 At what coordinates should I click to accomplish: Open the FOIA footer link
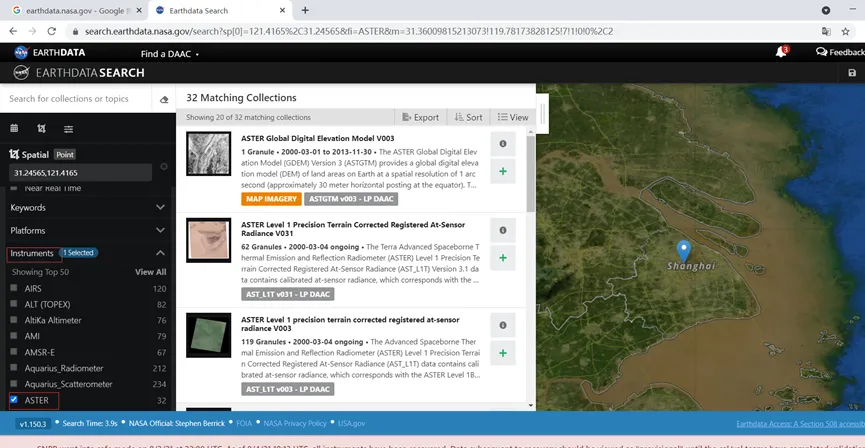(x=244, y=424)
